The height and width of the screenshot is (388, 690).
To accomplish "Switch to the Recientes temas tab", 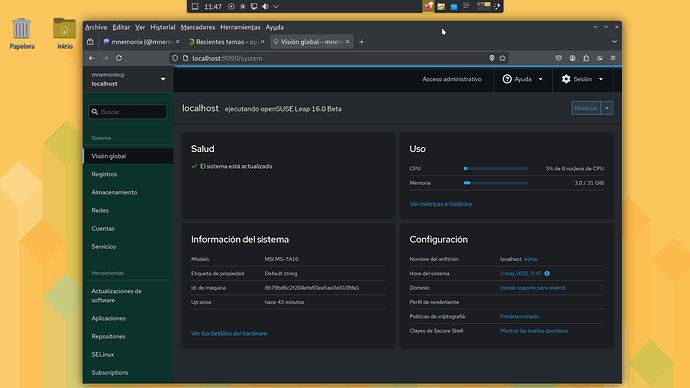I will 224,42.
